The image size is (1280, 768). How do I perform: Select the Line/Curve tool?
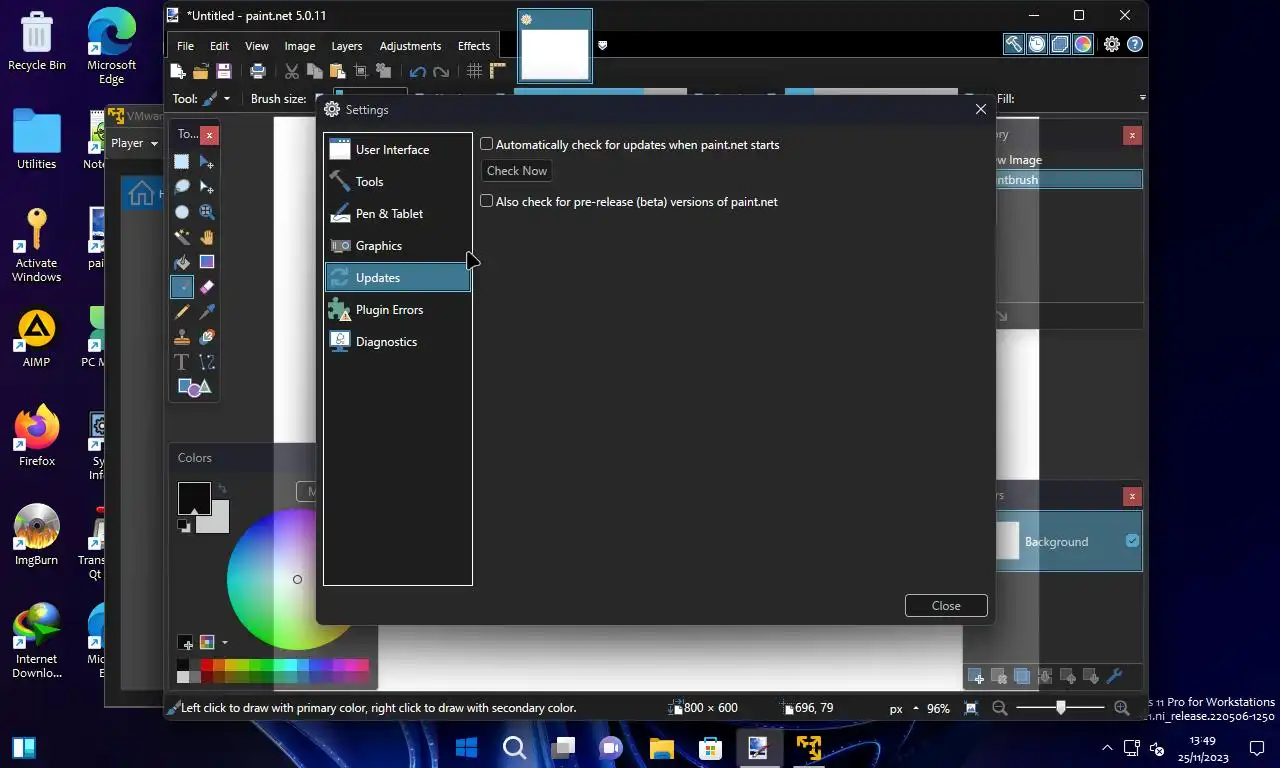click(x=207, y=362)
